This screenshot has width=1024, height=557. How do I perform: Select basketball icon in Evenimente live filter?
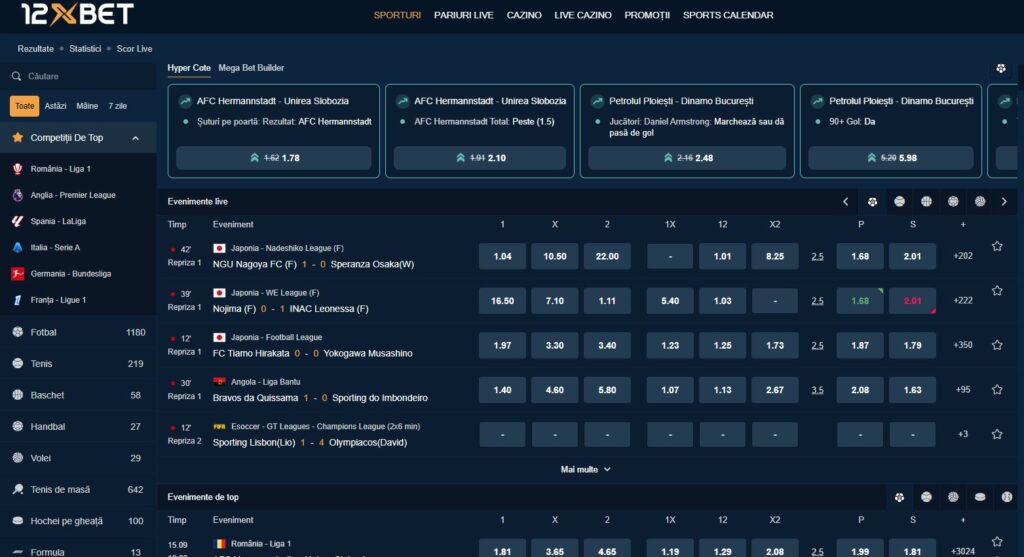pos(926,202)
